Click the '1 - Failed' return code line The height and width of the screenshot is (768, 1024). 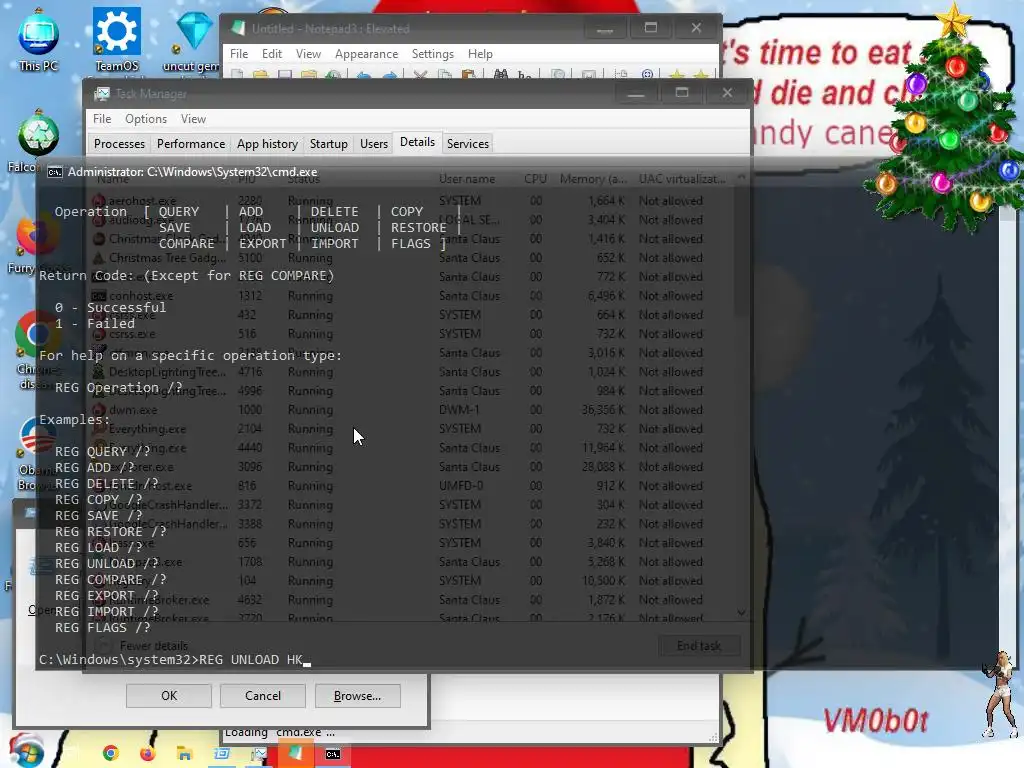[95, 323]
